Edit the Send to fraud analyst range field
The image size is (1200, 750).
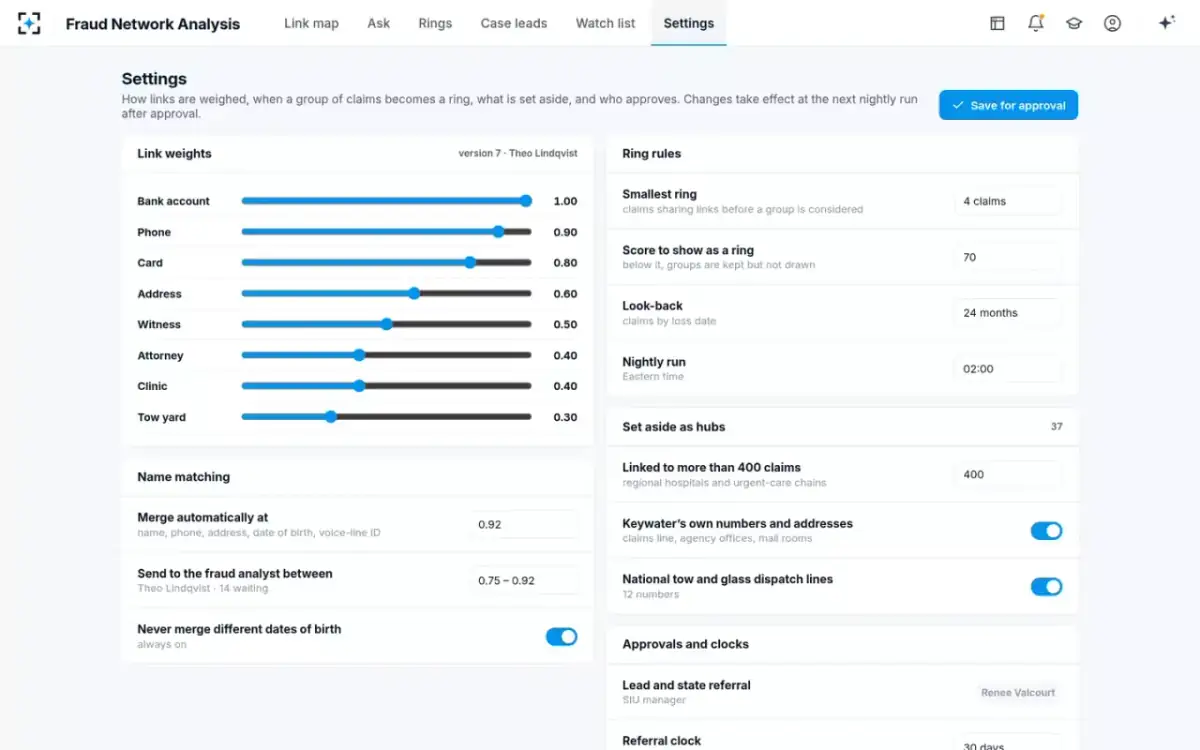pos(524,580)
